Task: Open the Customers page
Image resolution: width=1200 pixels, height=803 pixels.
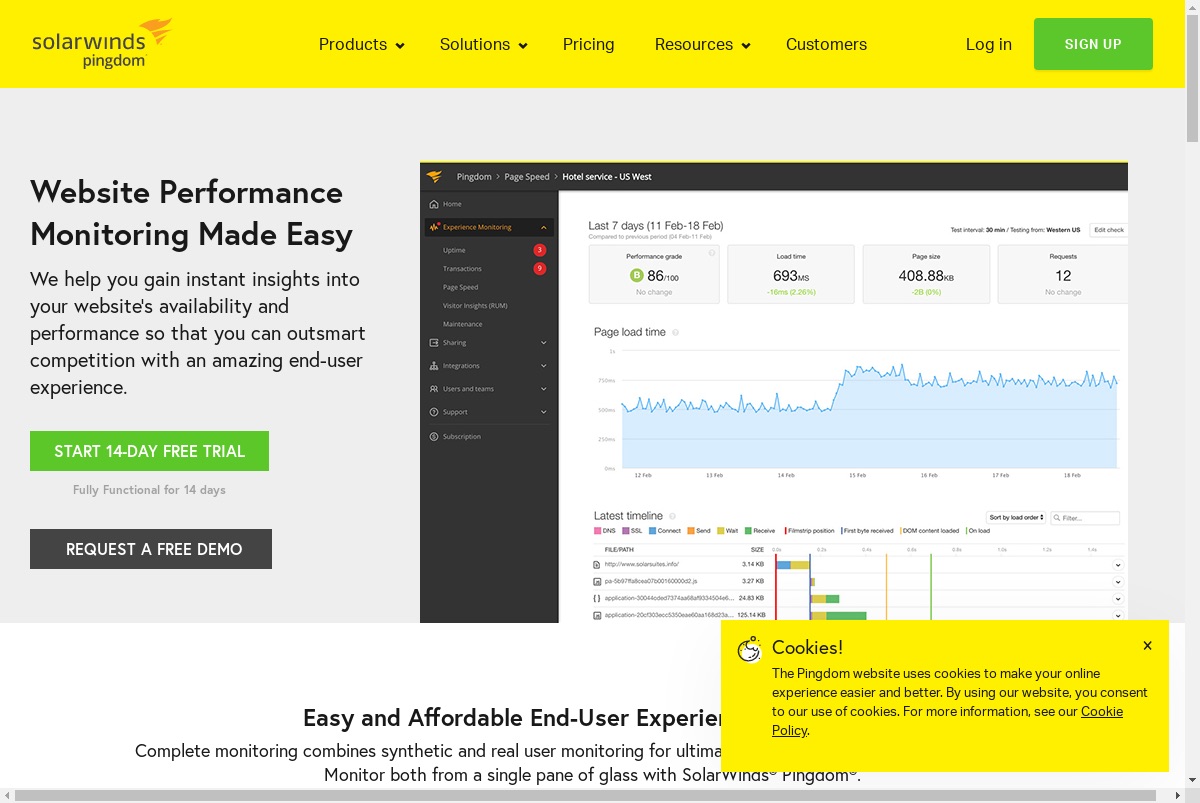Action: [x=826, y=44]
